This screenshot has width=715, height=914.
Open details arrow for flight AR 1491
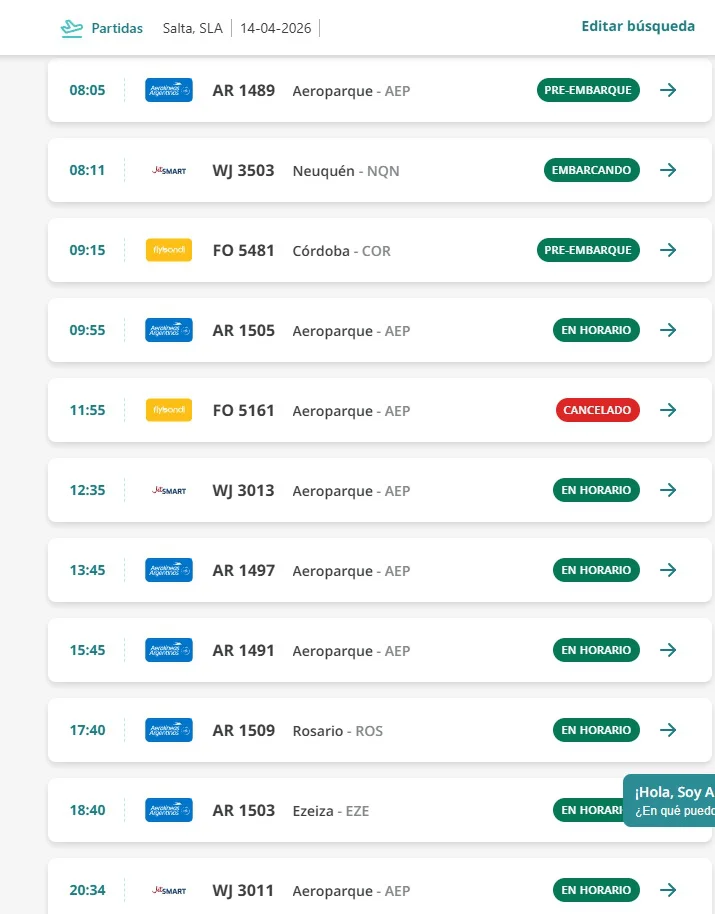[x=668, y=650]
